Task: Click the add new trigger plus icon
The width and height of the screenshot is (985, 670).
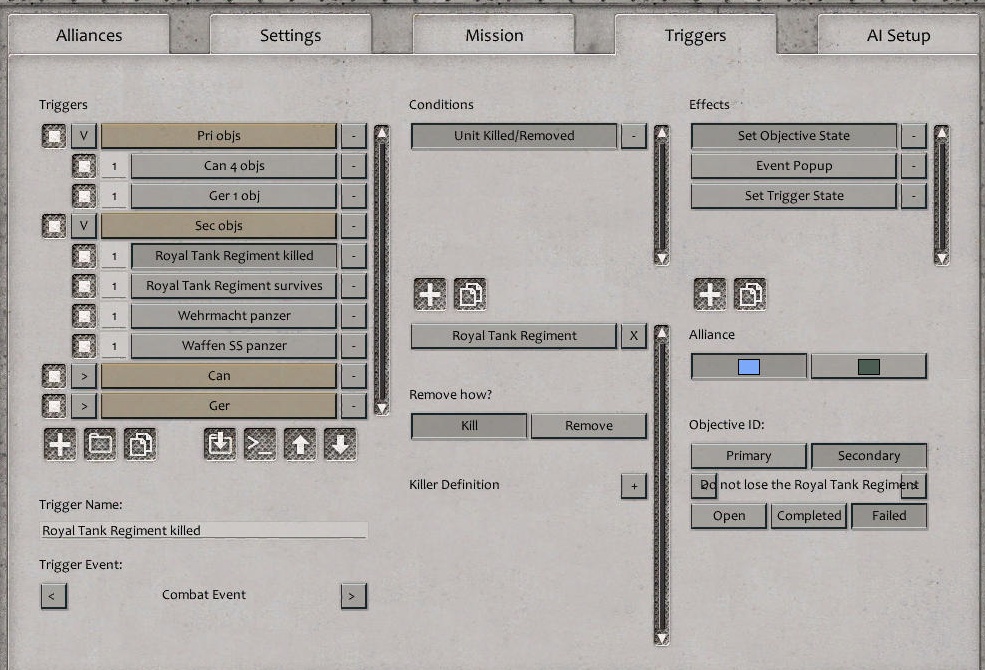Action: 59,444
